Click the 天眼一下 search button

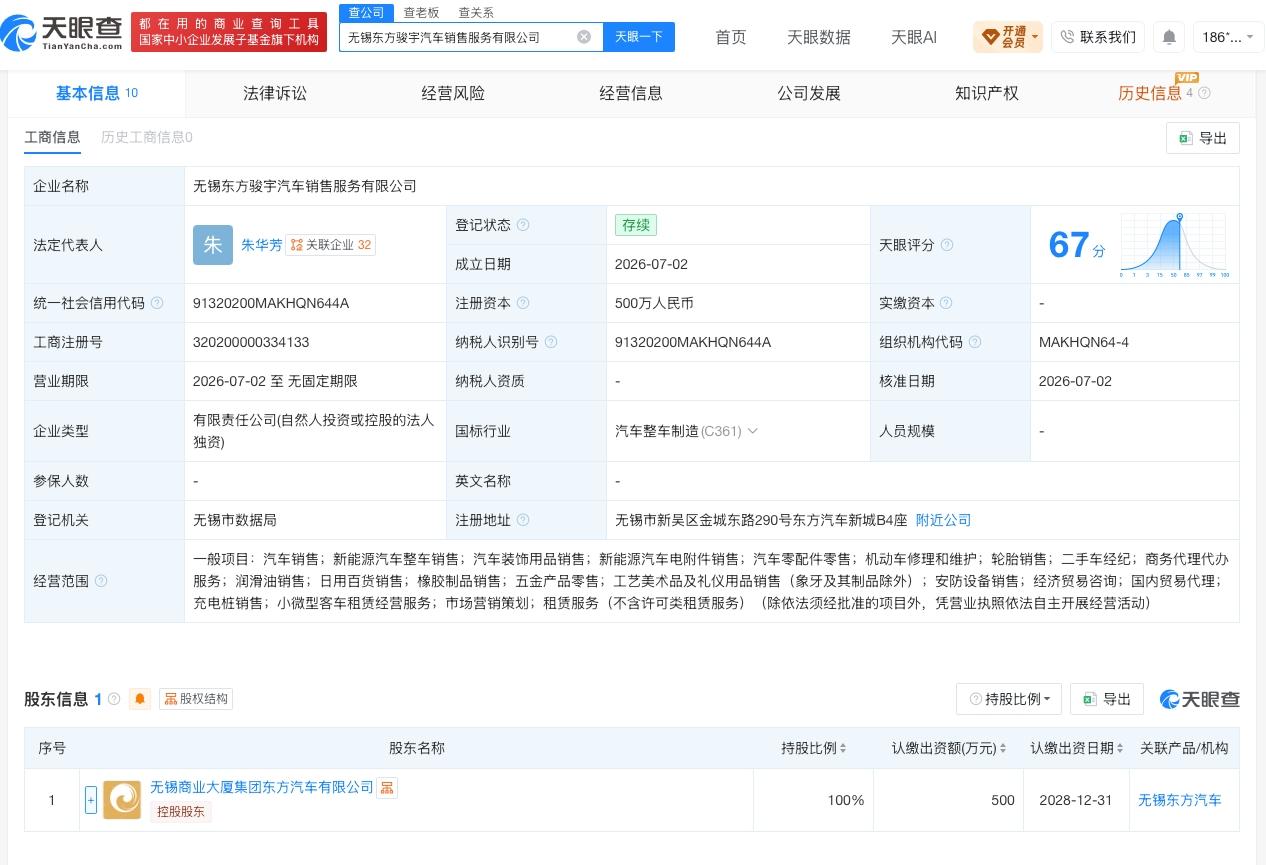pyautogui.click(x=639, y=37)
